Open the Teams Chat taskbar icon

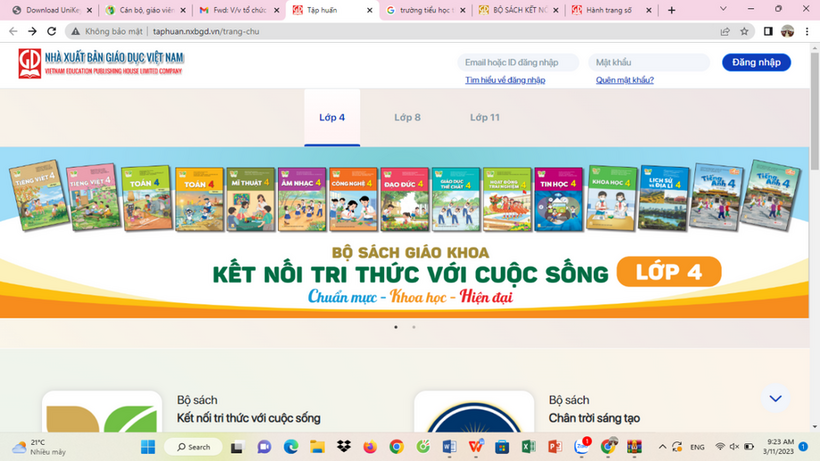coord(264,447)
